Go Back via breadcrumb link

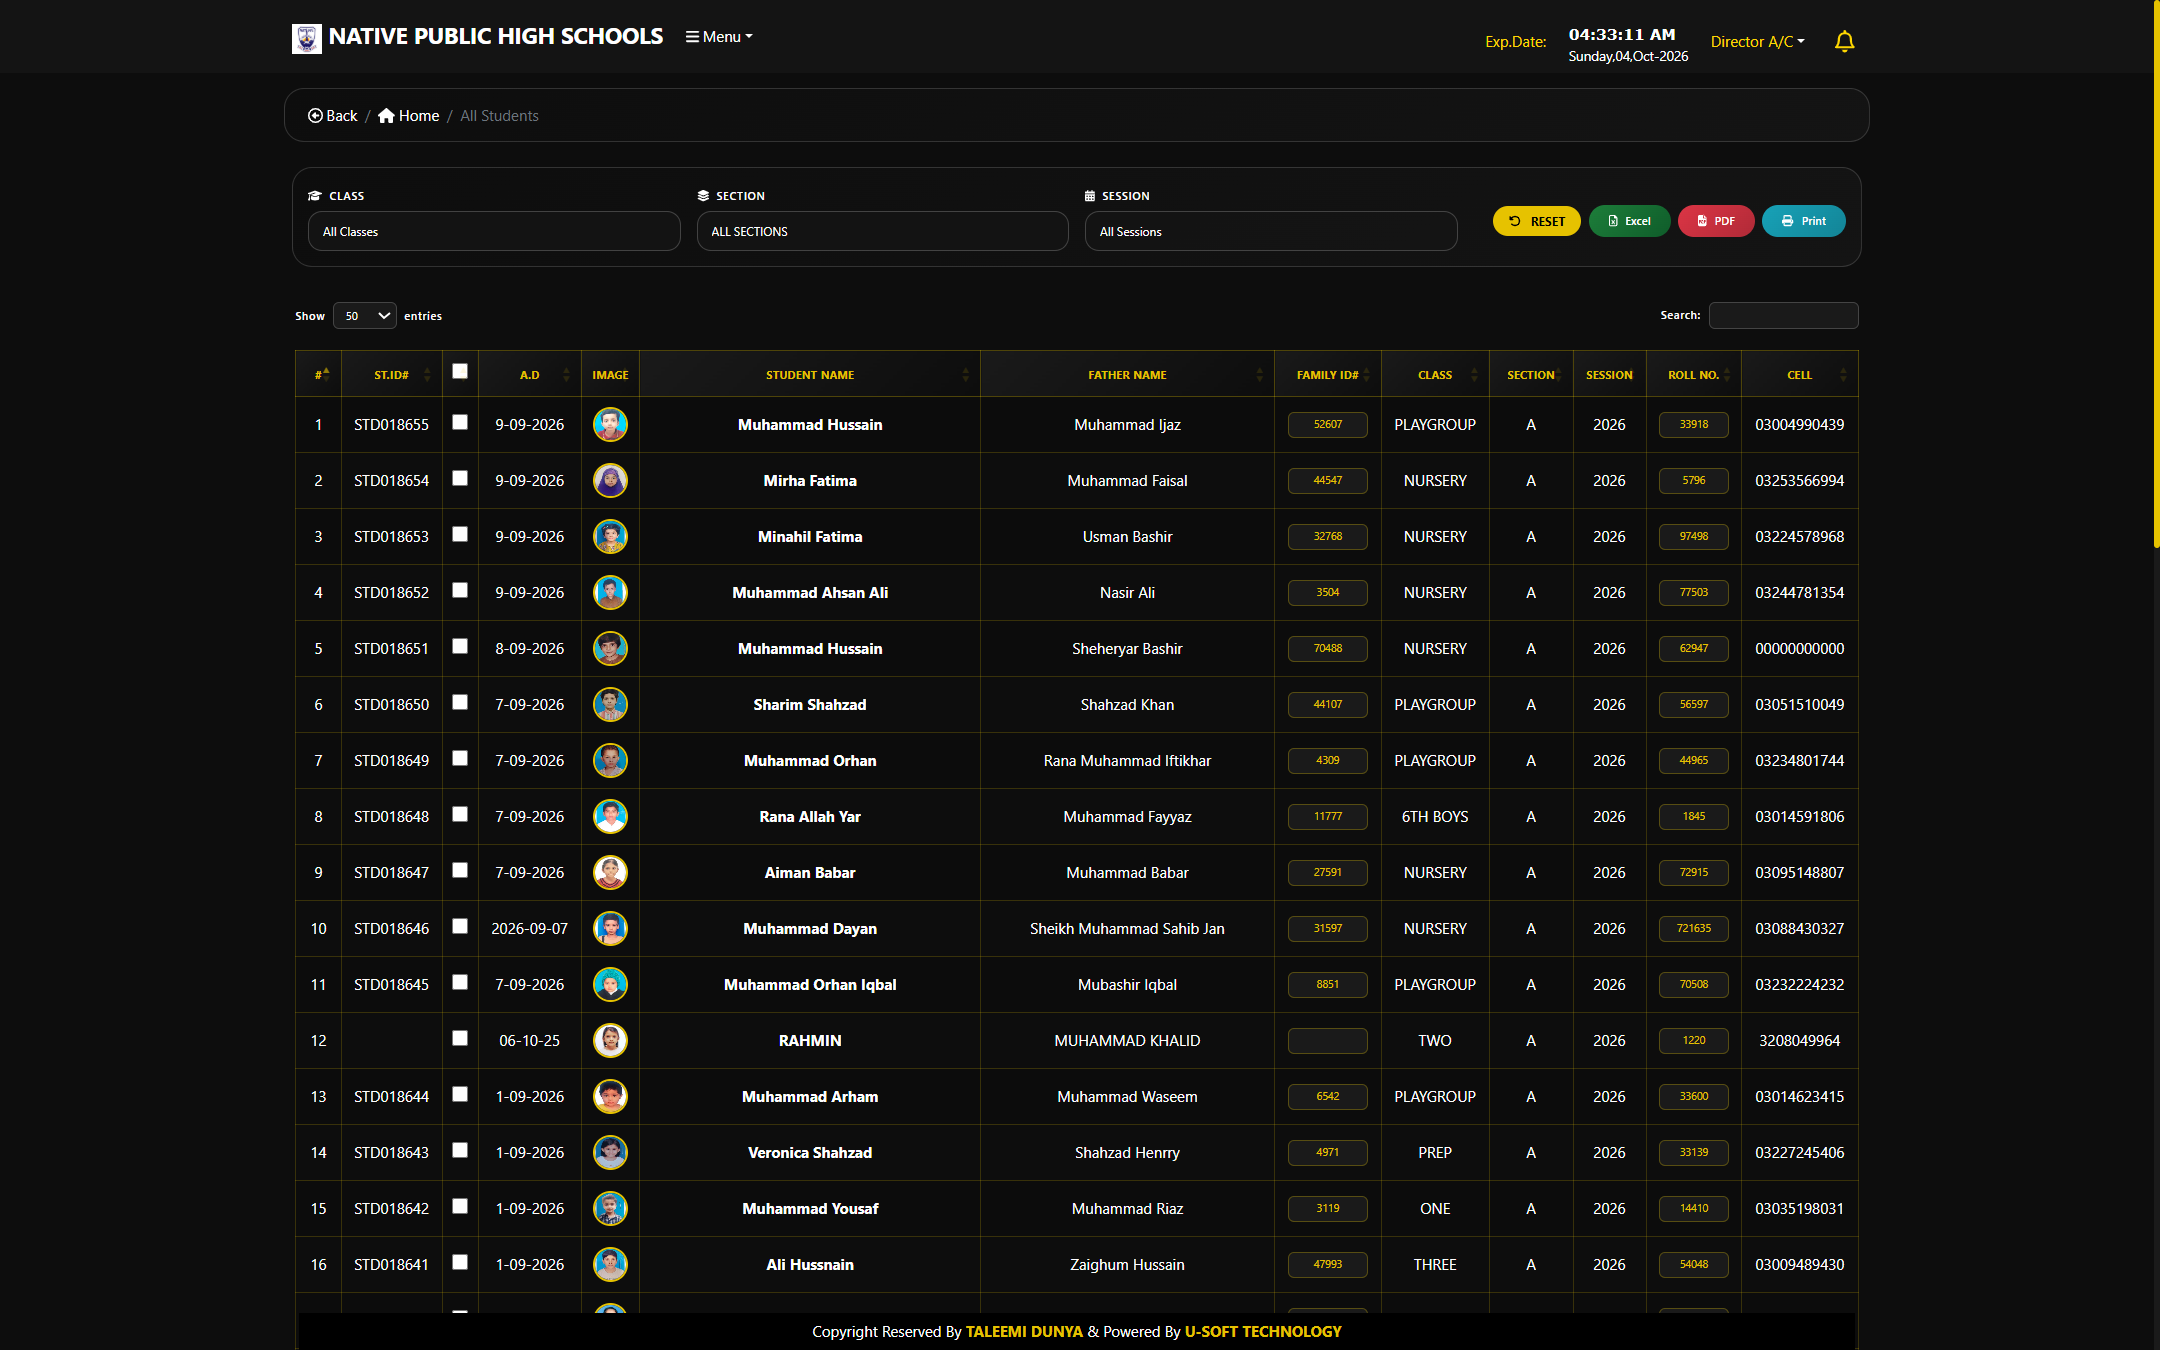(332, 116)
